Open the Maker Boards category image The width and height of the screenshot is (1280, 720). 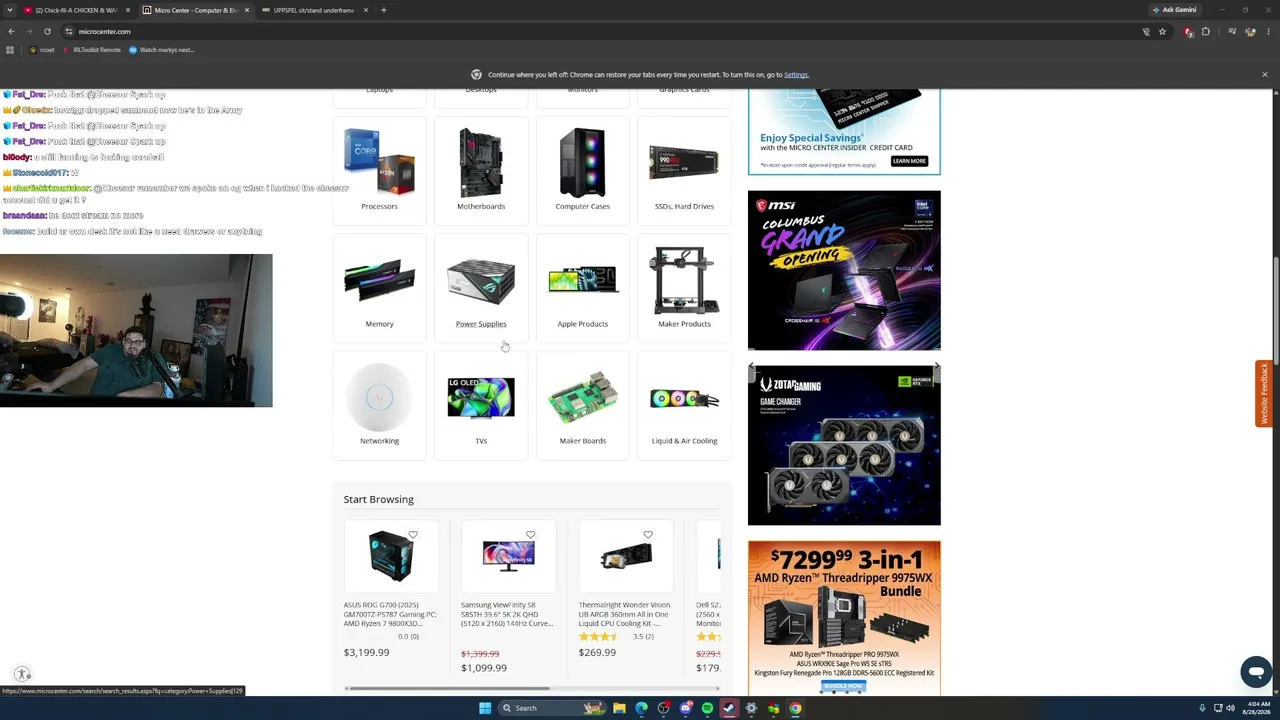click(583, 397)
